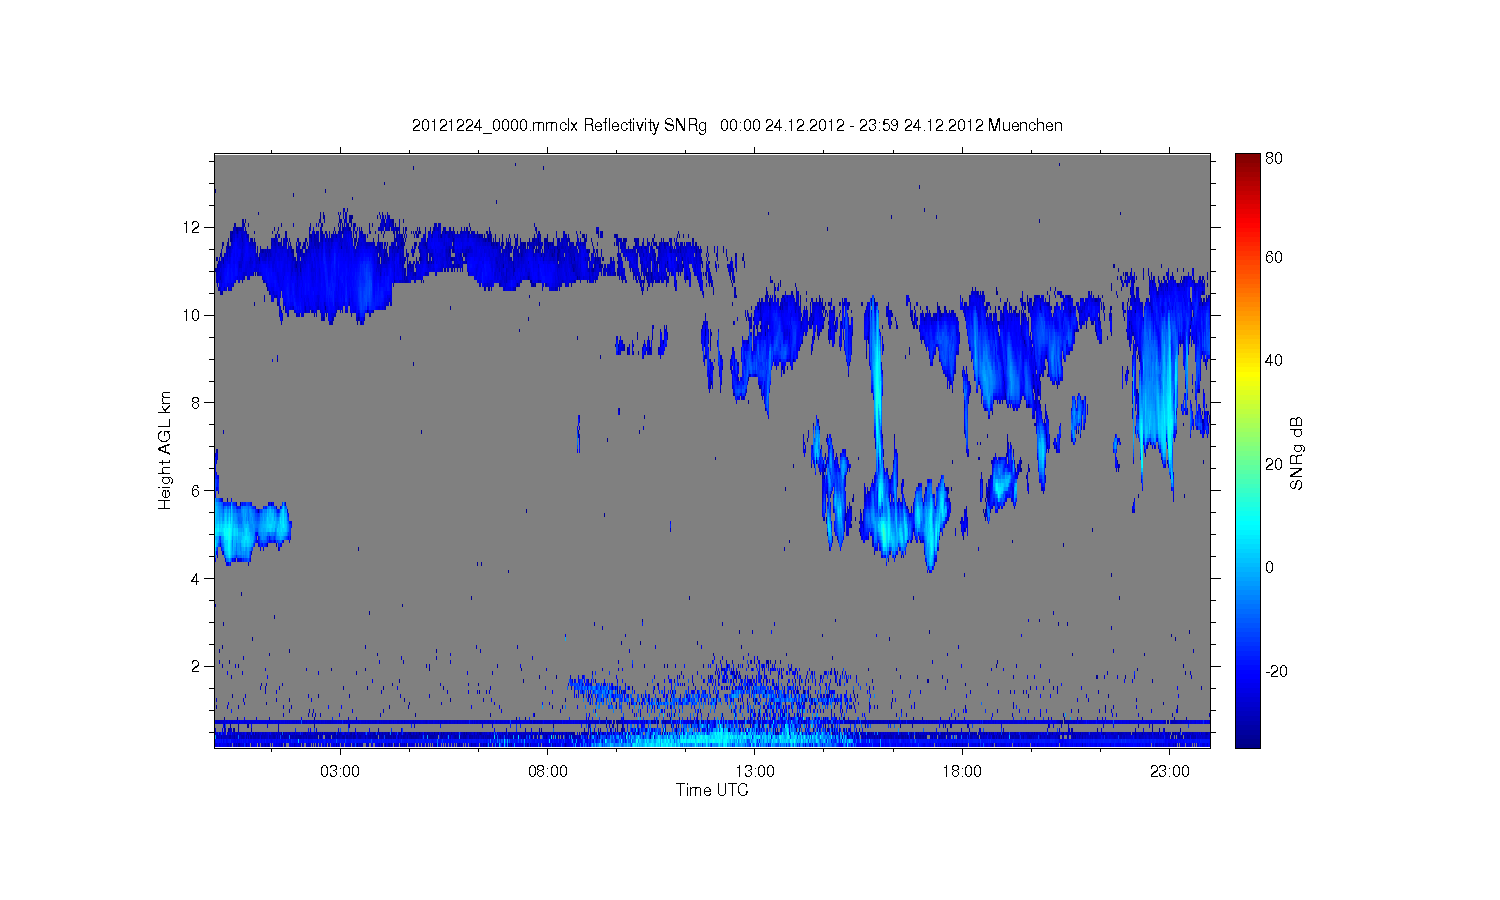1500x900 pixels.
Task: Click the high cirrus cloud layer around 03:00
Action: [x=335, y=270]
